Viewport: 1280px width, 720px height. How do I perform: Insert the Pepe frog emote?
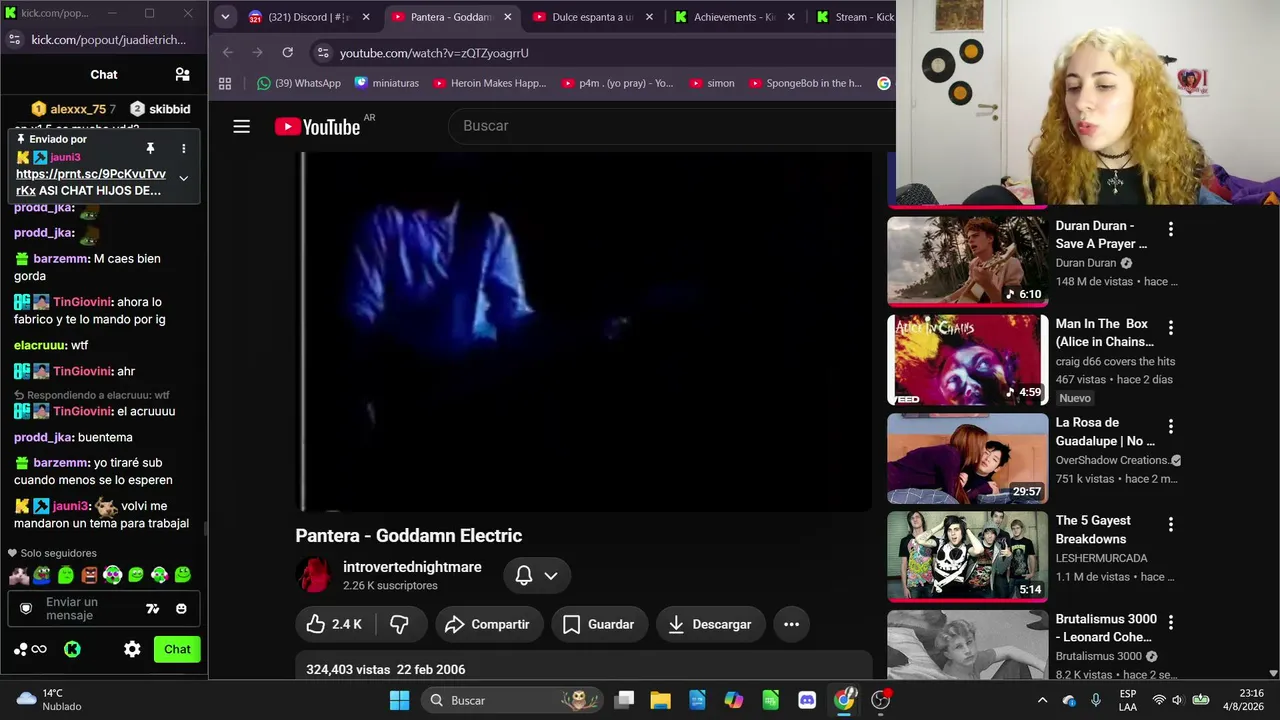(42, 575)
